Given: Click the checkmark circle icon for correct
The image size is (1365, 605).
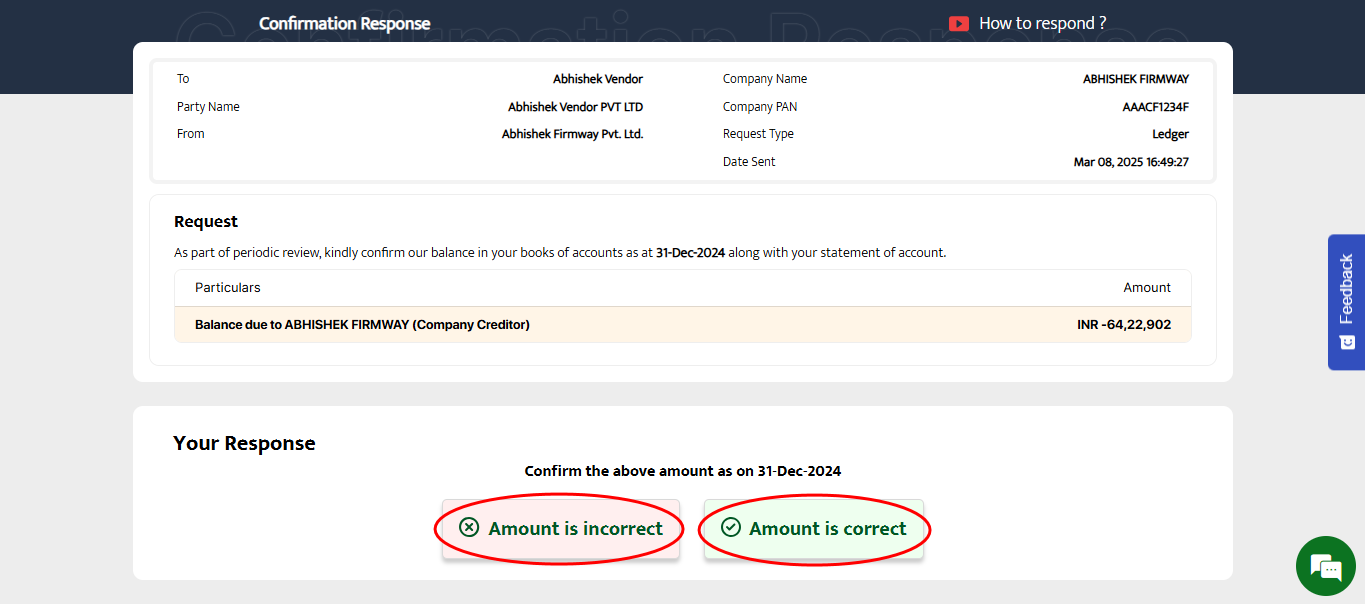Looking at the screenshot, I should coord(731,527).
